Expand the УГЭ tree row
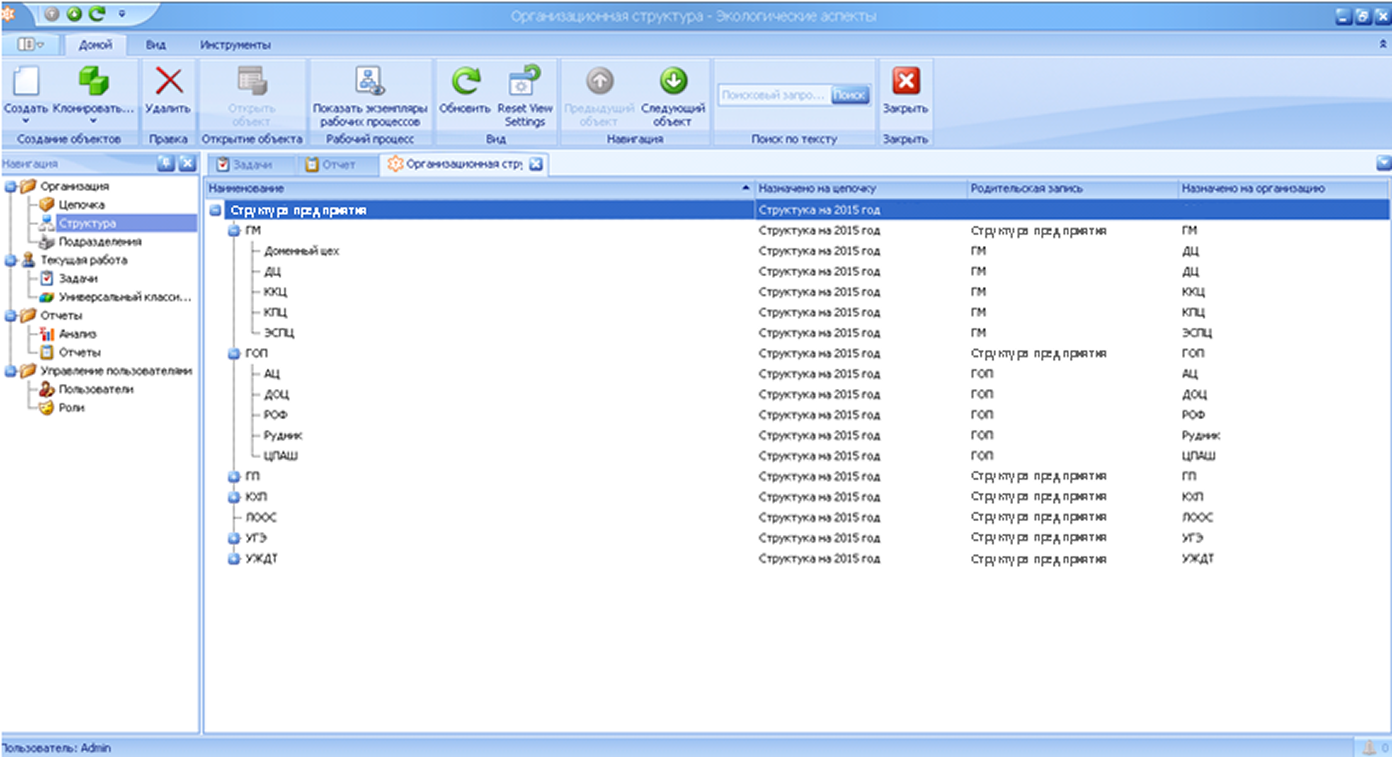Screen dimensions: 1392x757 tap(234, 538)
